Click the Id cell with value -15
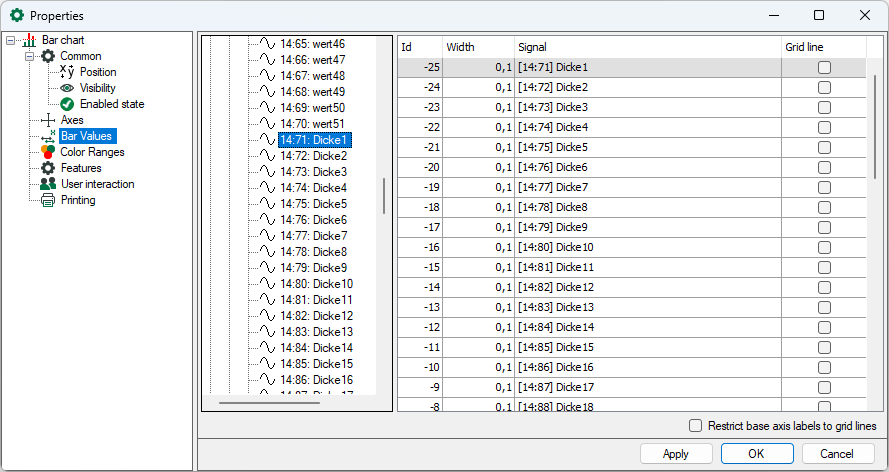 coord(420,267)
